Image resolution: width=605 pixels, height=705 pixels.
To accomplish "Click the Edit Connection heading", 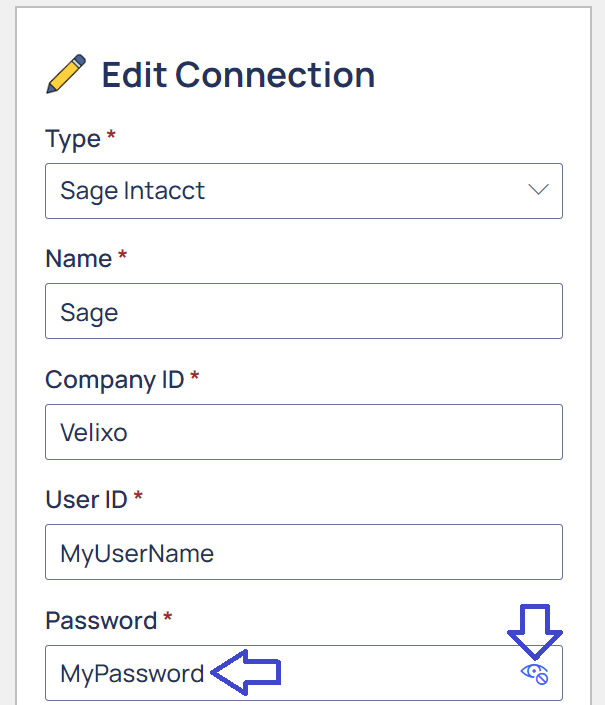I will point(238,75).
